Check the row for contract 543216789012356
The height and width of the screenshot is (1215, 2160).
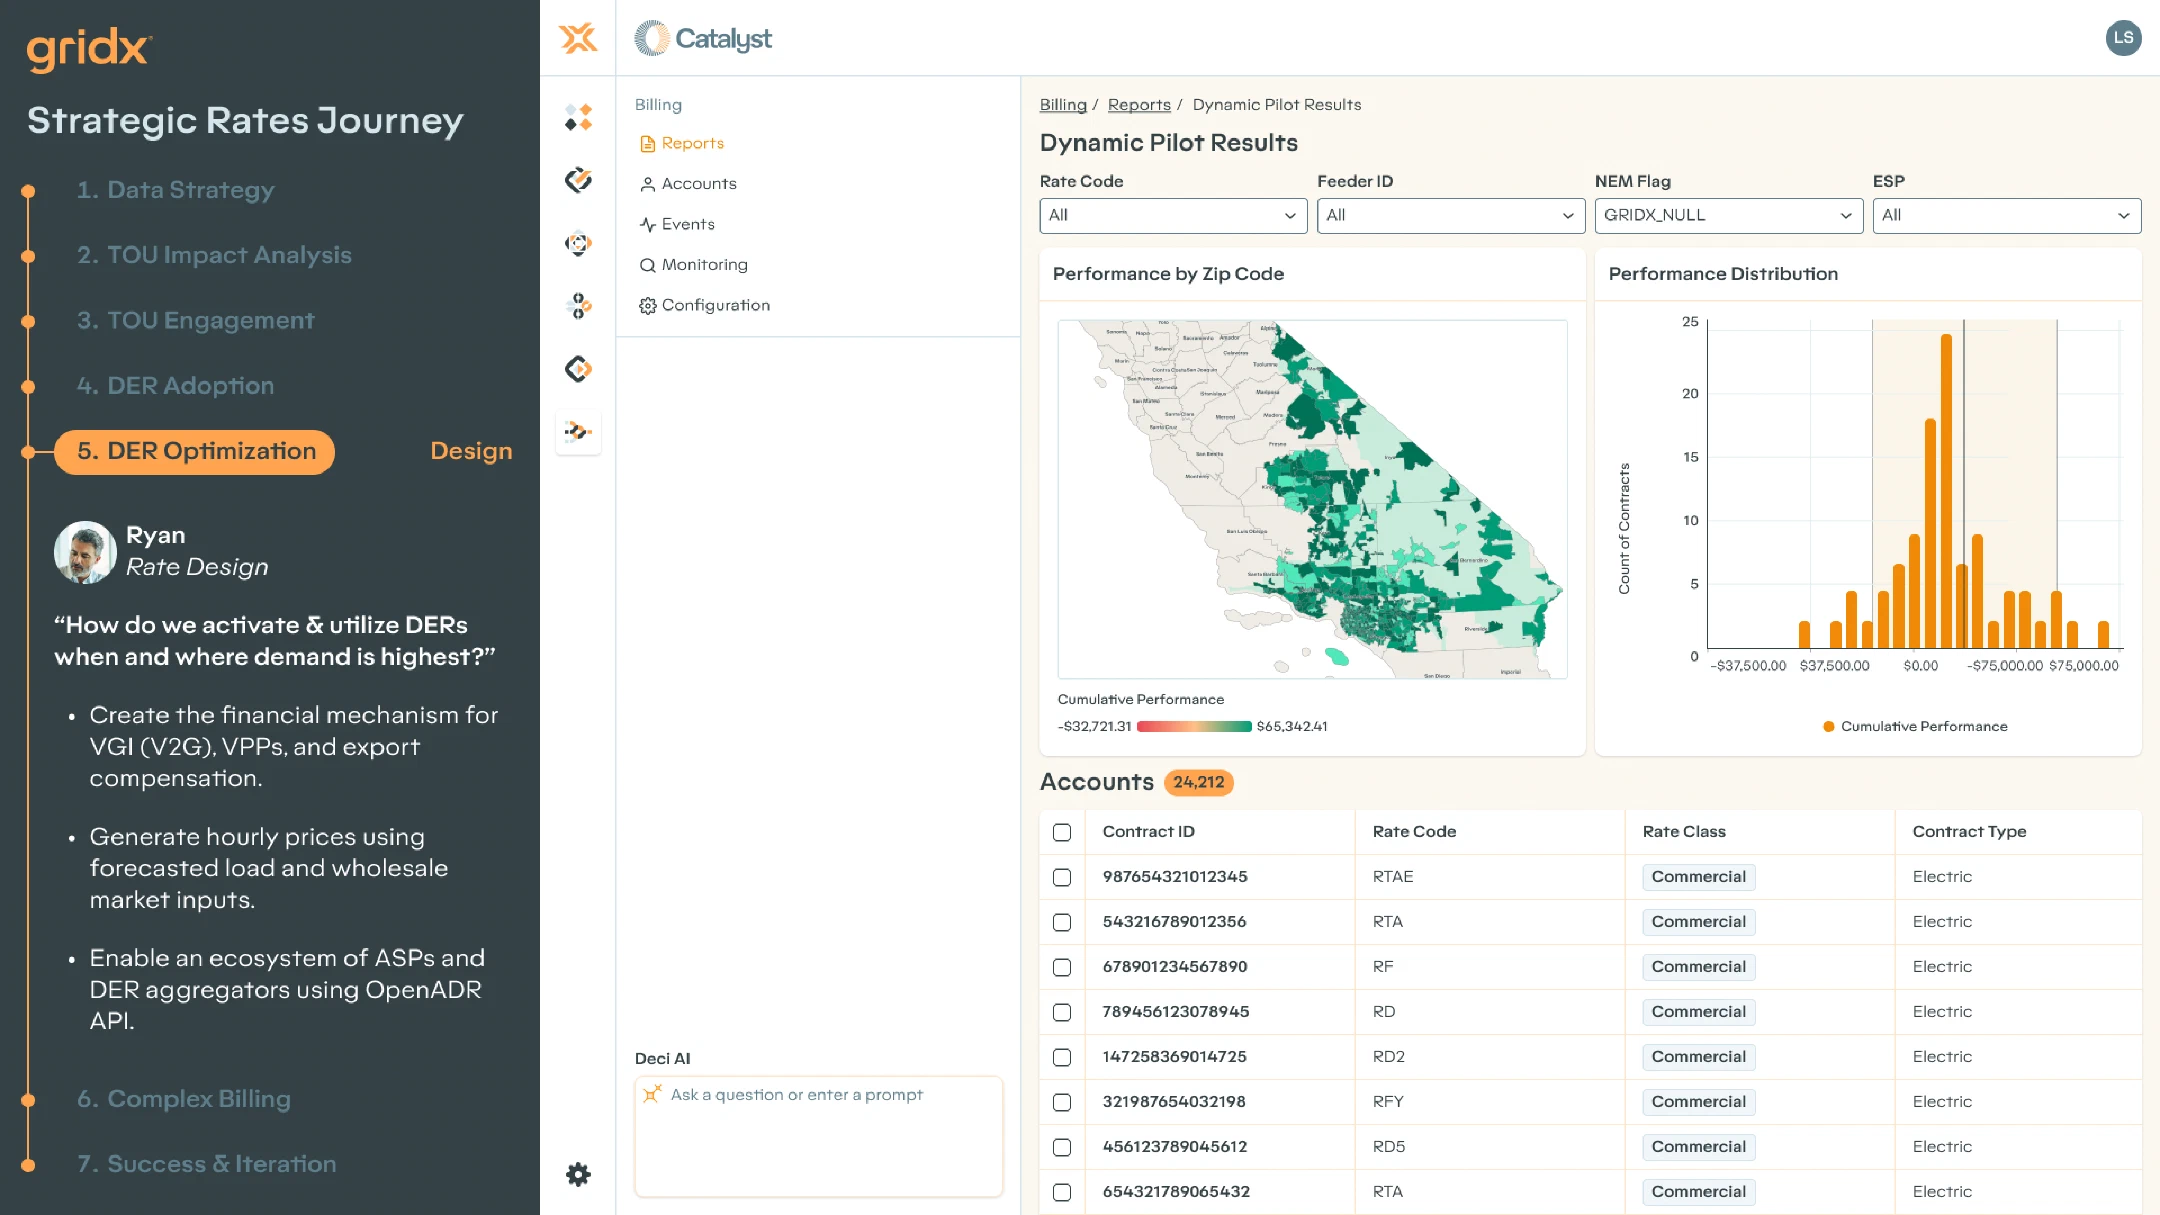click(1062, 922)
